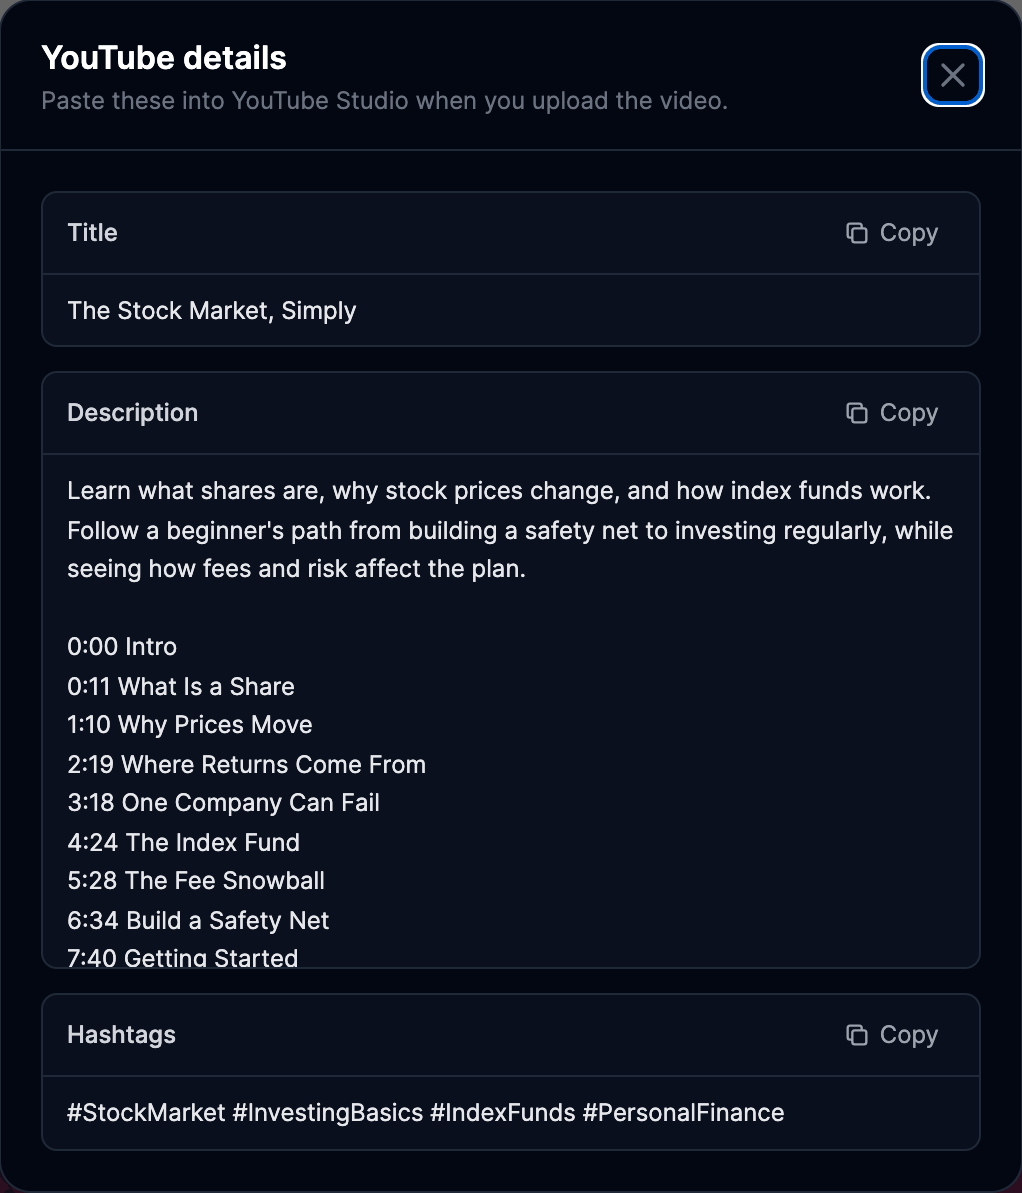Screen dimensions: 1022x1193
Task: Click the copy icon beside Title
Action: (857, 233)
